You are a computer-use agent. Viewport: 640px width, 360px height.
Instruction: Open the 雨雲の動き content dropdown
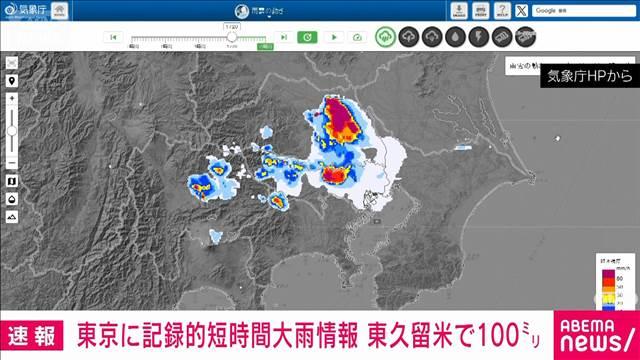pyautogui.click(x=260, y=11)
